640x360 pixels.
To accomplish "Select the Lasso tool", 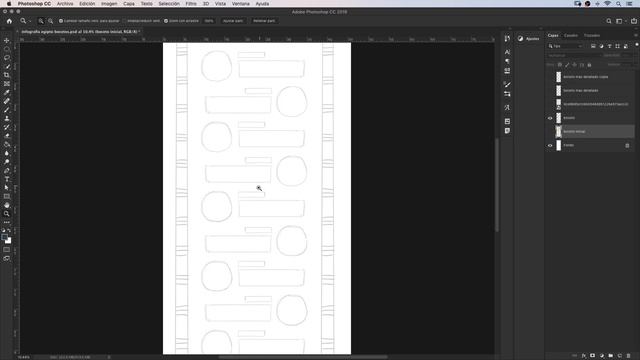I will pyautogui.click(x=7, y=58).
